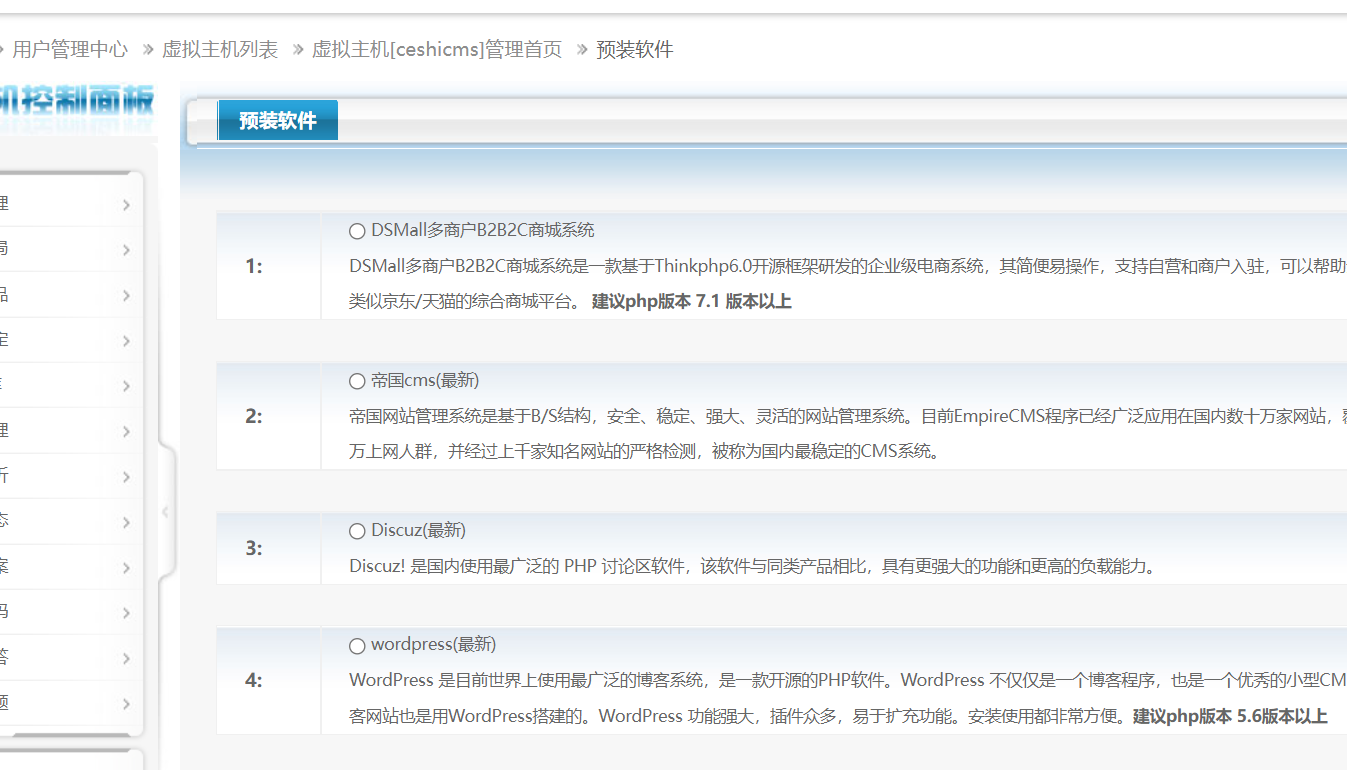Click the chevron on the sidebar row ending 案
1347x770 pixels.
tap(126, 568)
